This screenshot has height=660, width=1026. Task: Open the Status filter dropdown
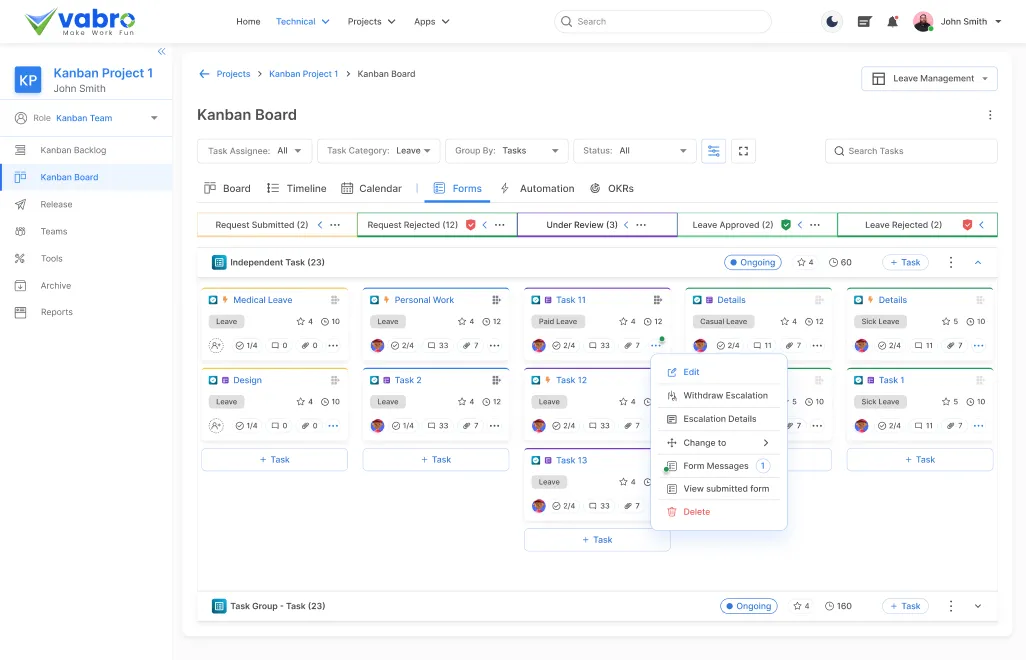coord(634,150)
